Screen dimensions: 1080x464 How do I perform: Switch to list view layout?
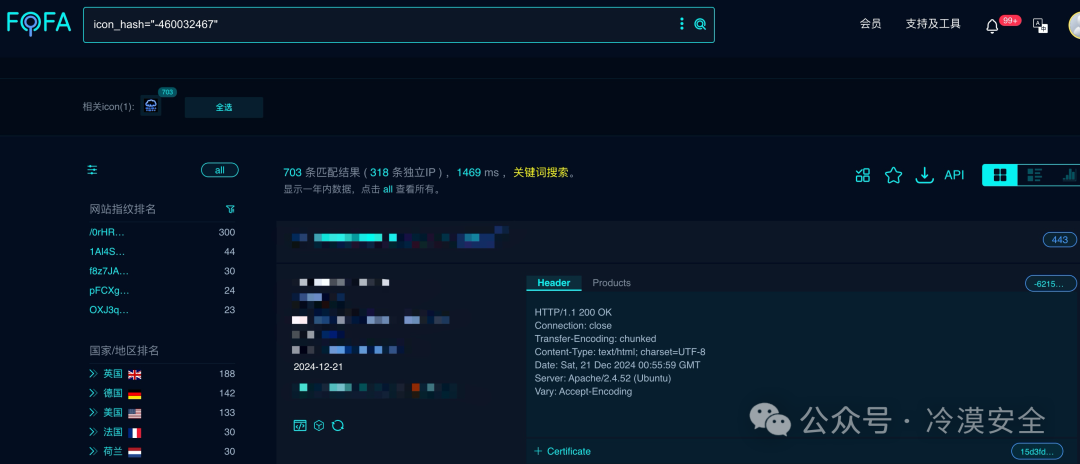(1035, 175)
